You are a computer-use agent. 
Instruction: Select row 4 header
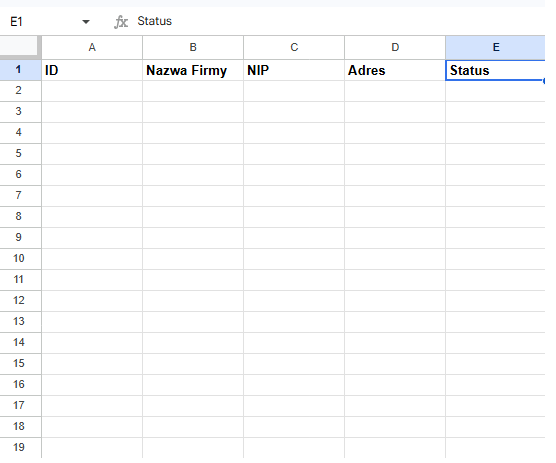[x=20, y=133]
